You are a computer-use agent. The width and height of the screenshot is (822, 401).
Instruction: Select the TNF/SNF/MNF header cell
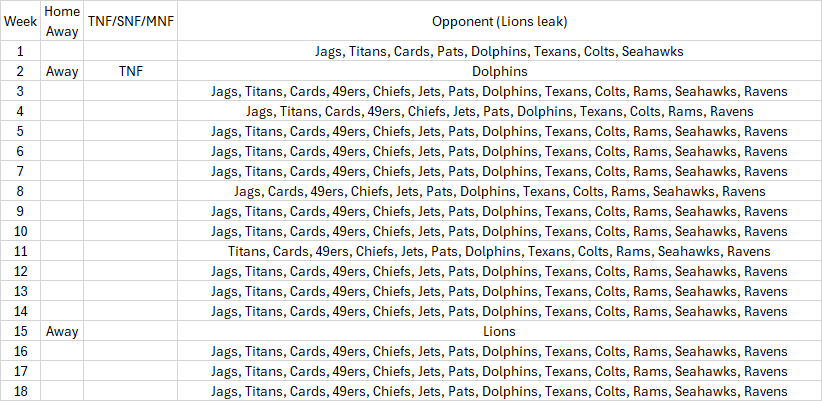pos(131,21)
